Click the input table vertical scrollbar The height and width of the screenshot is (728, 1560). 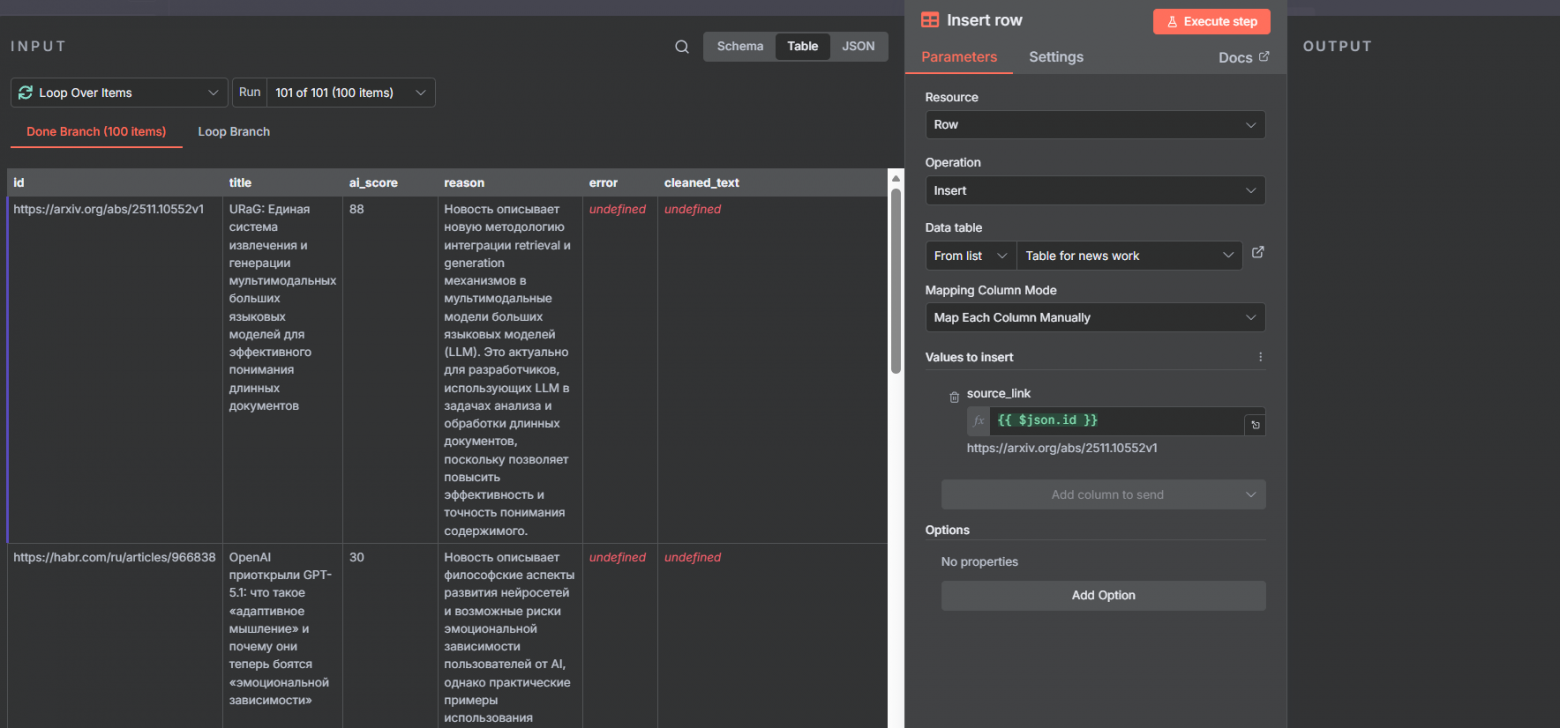point(895,280)
